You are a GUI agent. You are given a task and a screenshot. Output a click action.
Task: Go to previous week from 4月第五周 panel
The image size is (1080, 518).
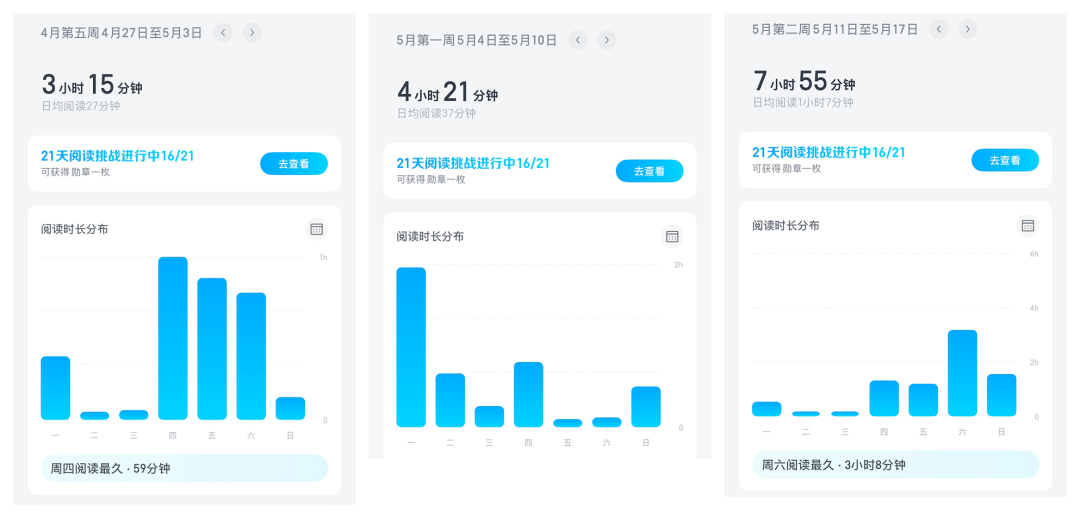coord(222,32)
